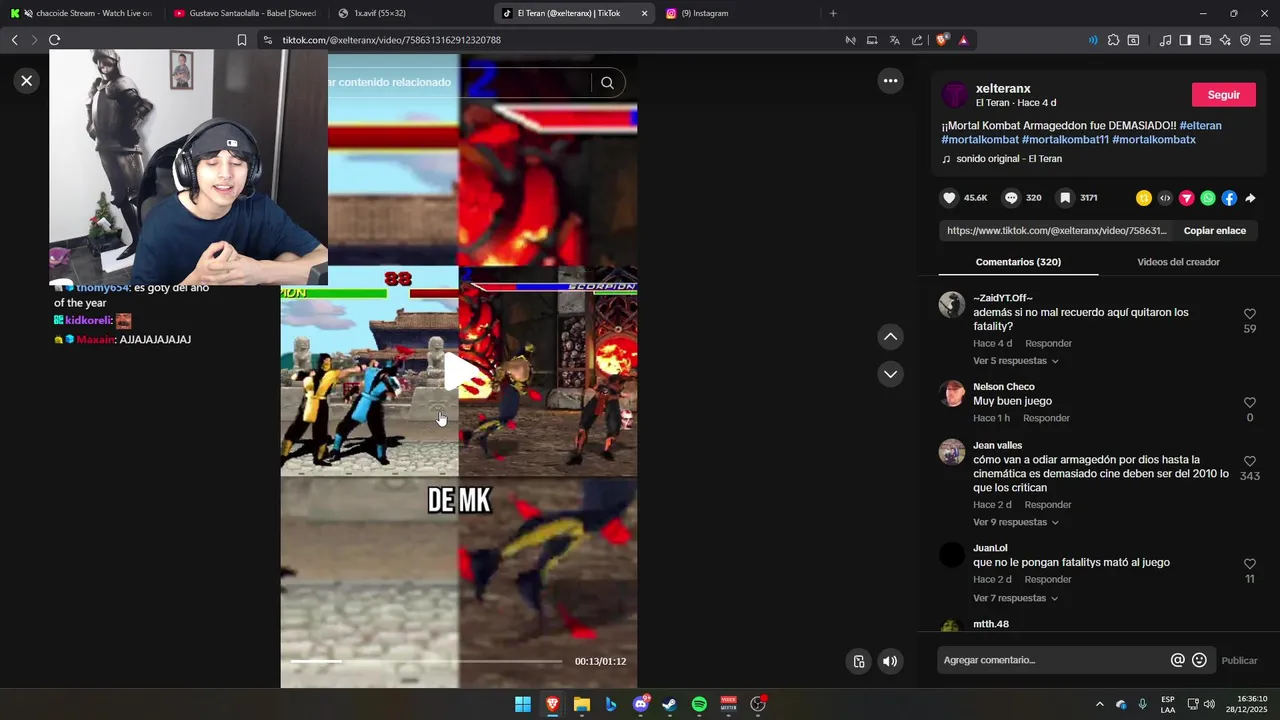Viewport: 1280px width, 720px height.
Task: Open a new browser tab
Action: 833,13
